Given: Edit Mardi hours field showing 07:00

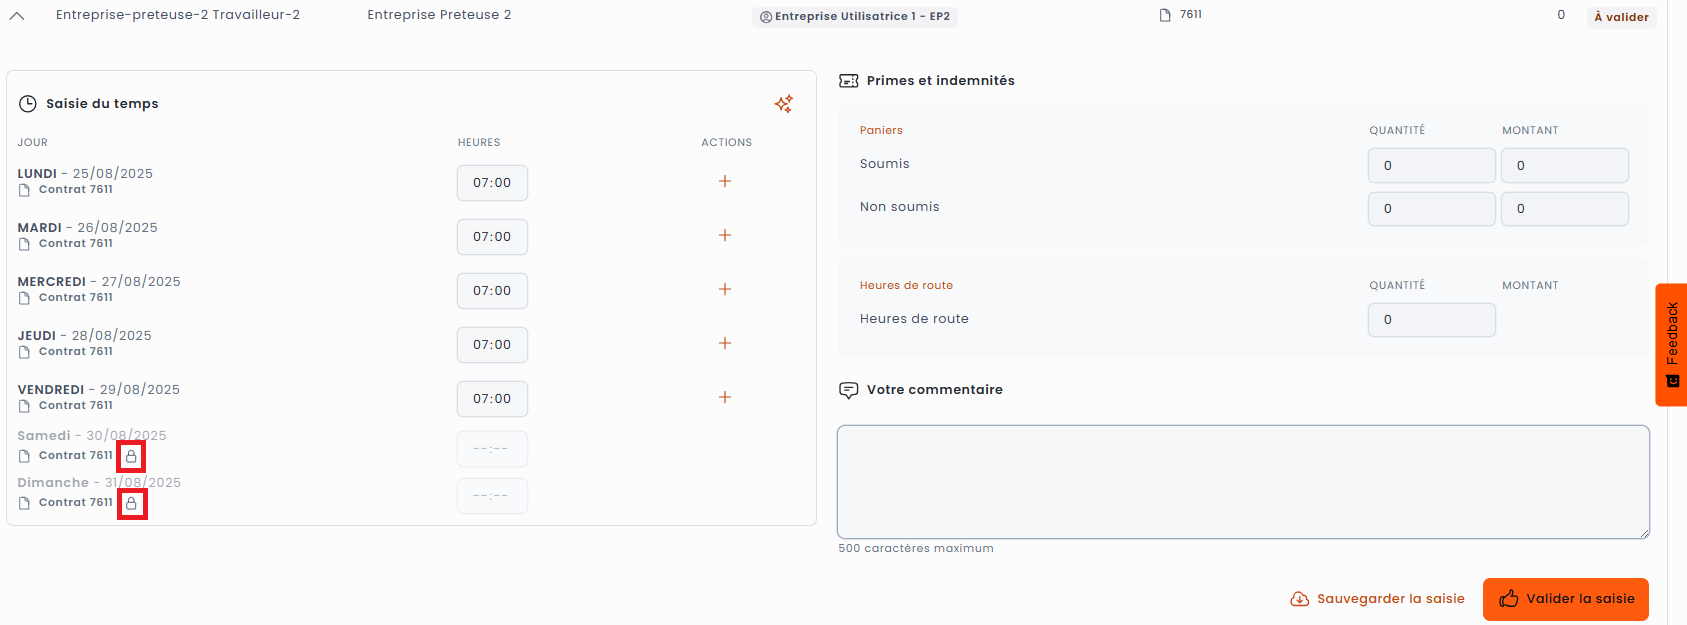Looking at the screenshot, I should click(x=492, y=237).
